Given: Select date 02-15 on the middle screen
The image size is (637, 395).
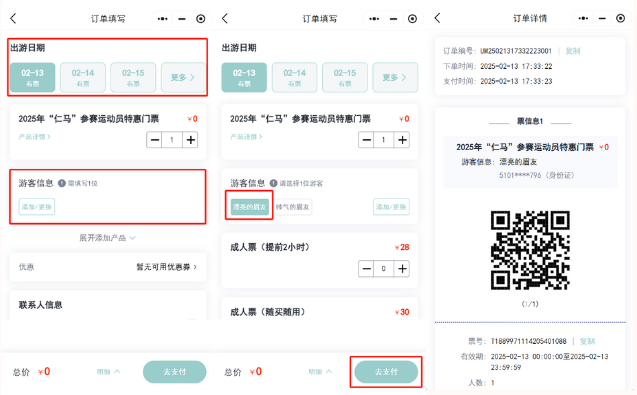Looking at the screenshot, I should [345, 77].
